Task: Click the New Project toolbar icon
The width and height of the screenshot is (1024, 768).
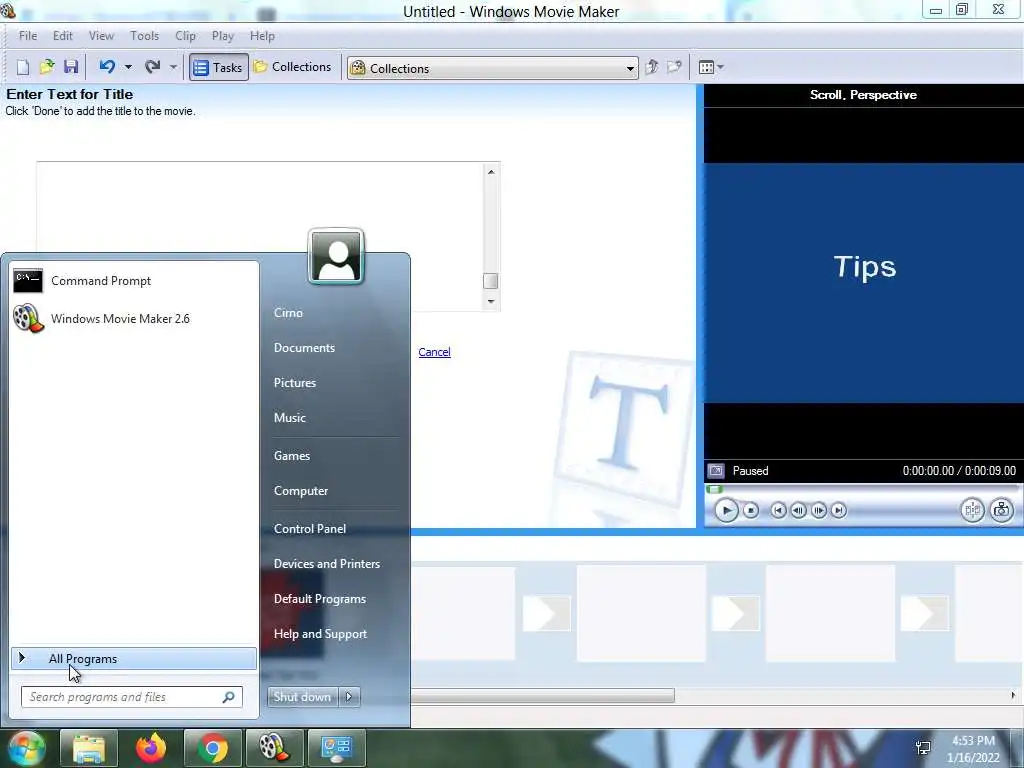Action: (x=23, y=67)
